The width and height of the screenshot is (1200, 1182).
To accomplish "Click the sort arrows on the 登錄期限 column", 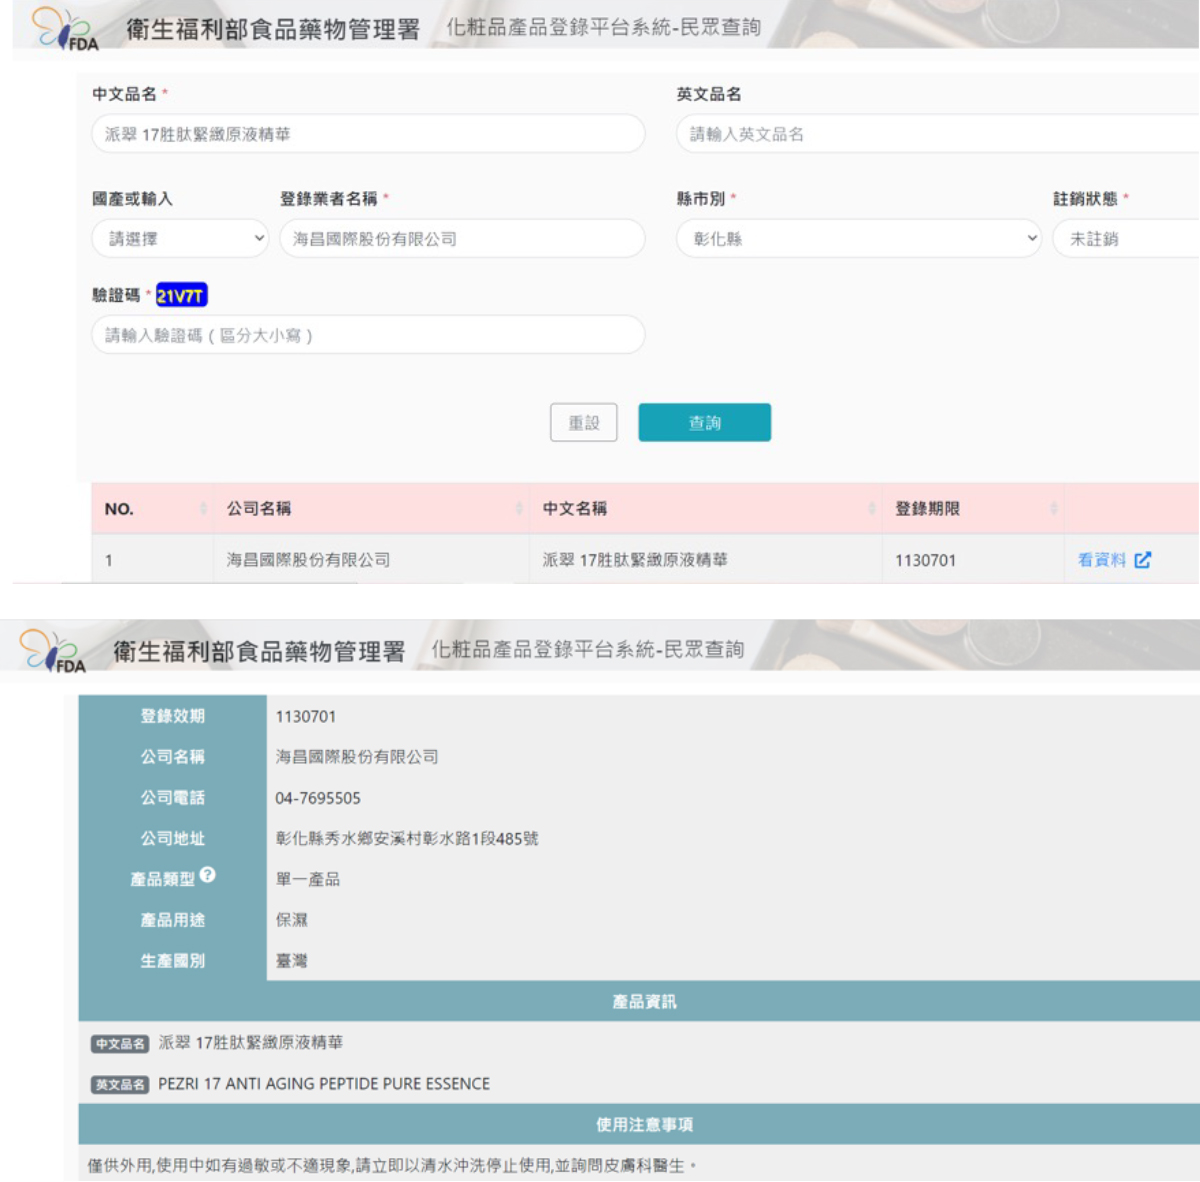I will pyautogui.click(x=1053, y=509).
